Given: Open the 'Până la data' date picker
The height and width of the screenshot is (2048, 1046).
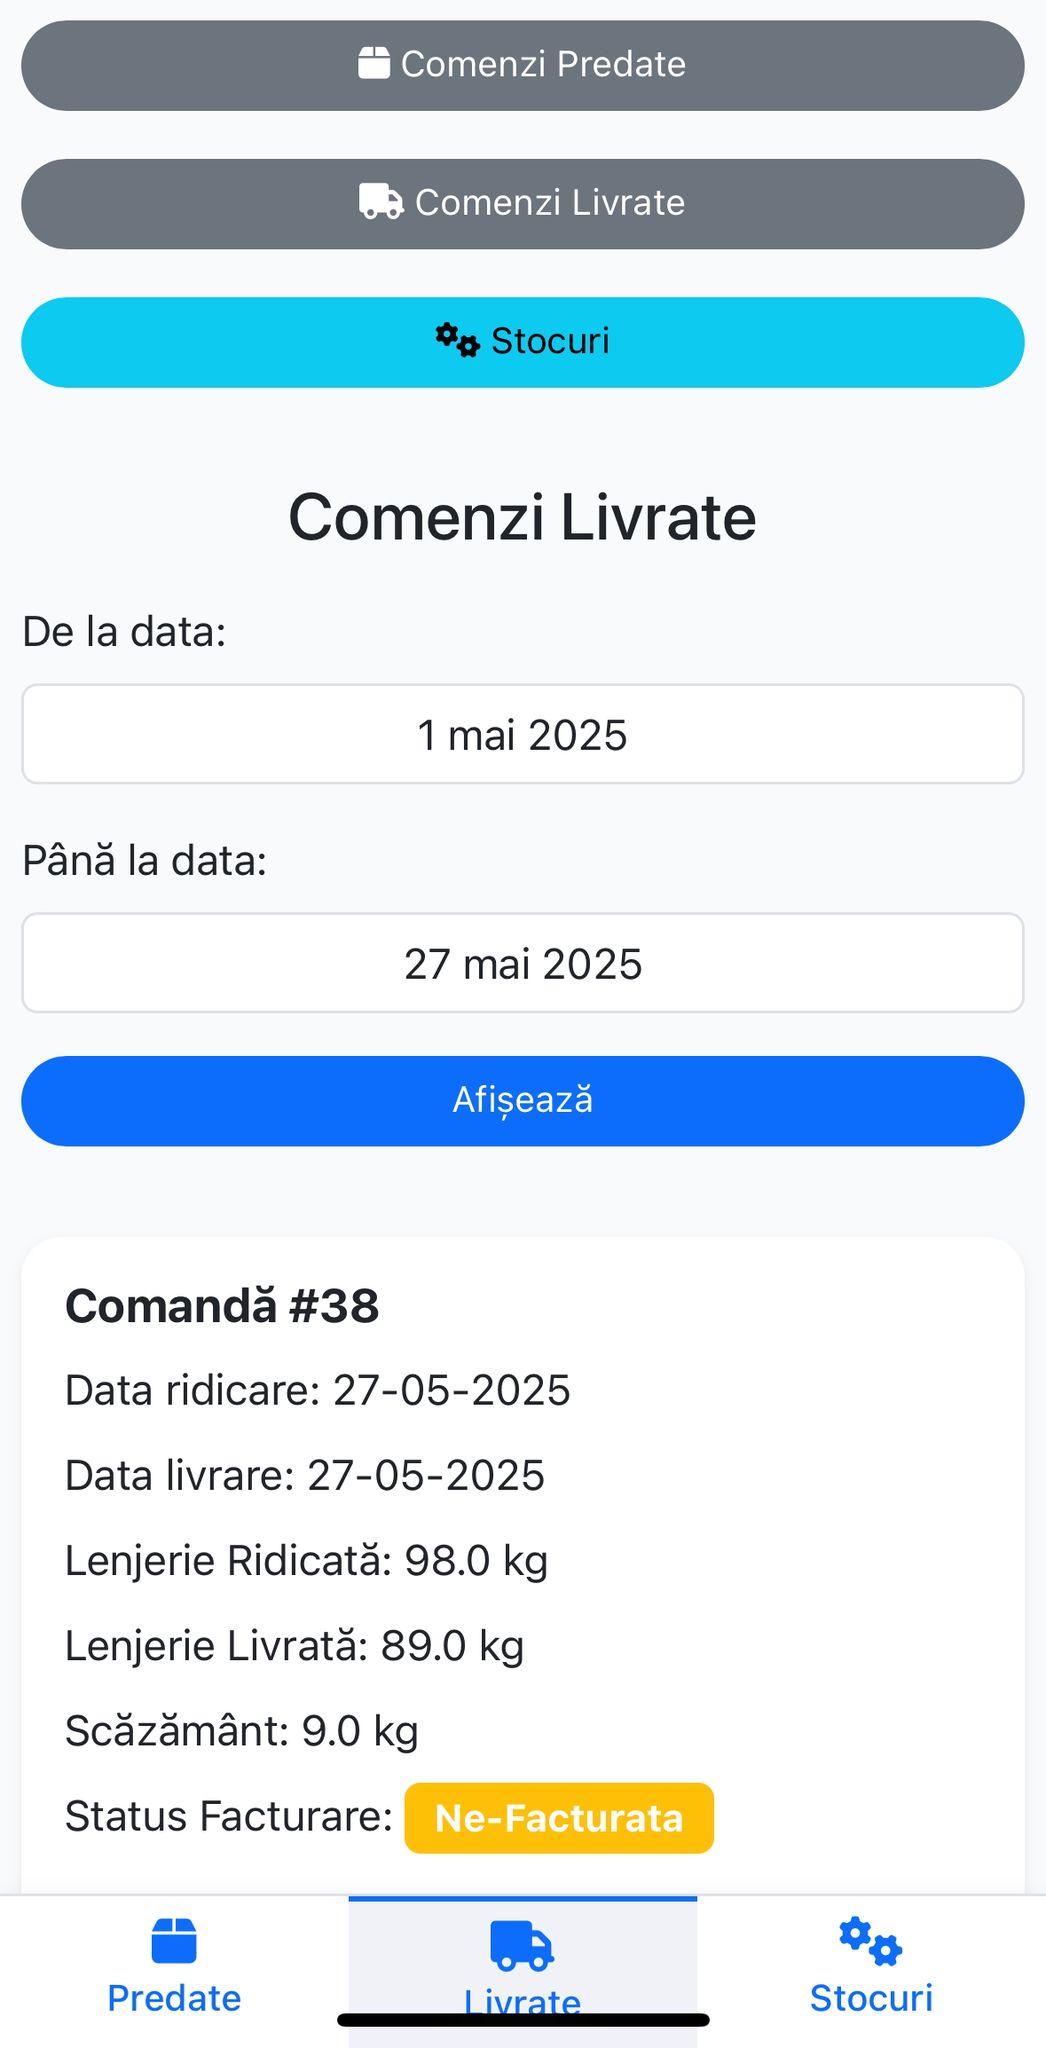Looking at the screenshot, I should pyautogui.click(x=522, y=963).
